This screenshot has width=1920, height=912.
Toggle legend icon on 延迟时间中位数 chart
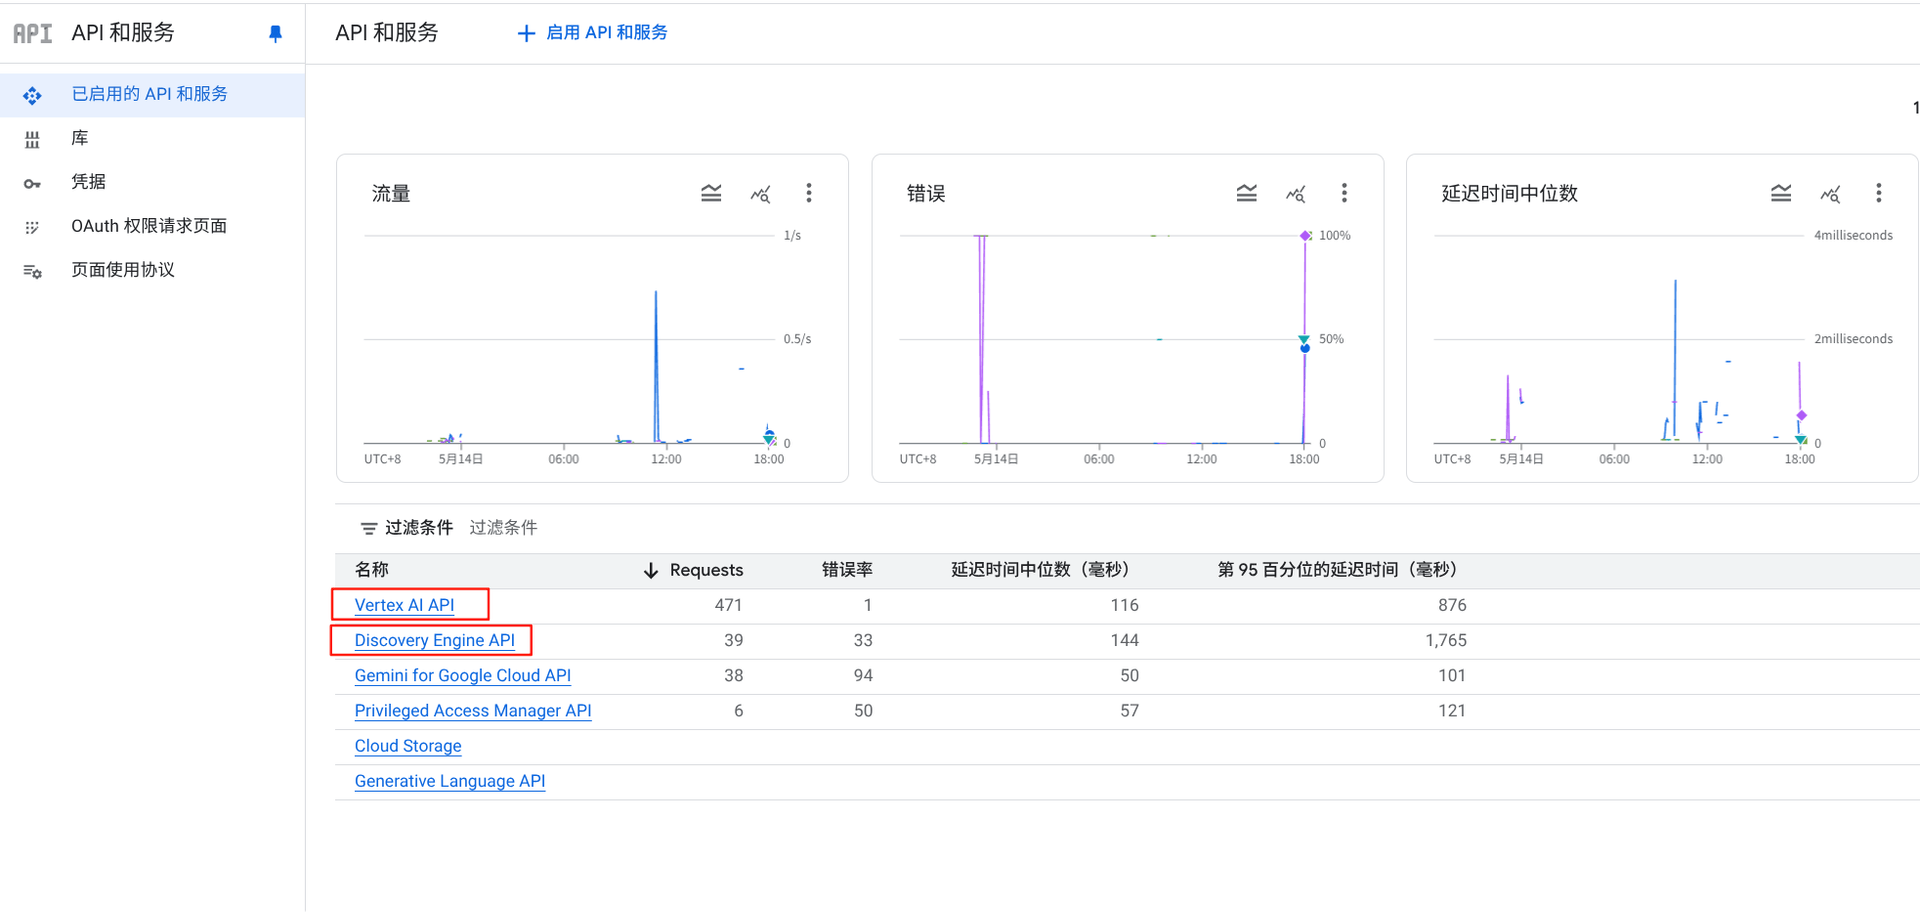1781,193
